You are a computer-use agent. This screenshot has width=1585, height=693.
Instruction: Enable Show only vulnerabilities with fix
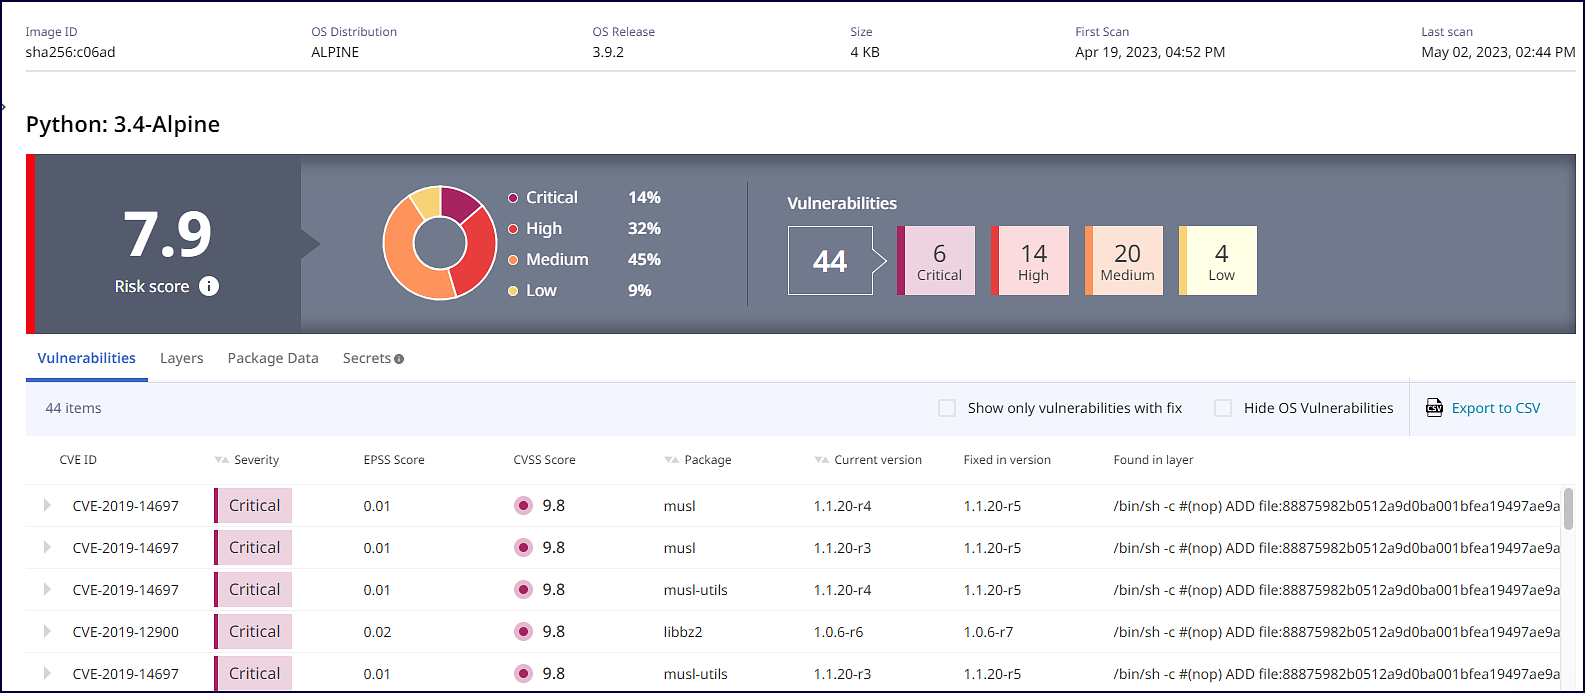[947, 408]
